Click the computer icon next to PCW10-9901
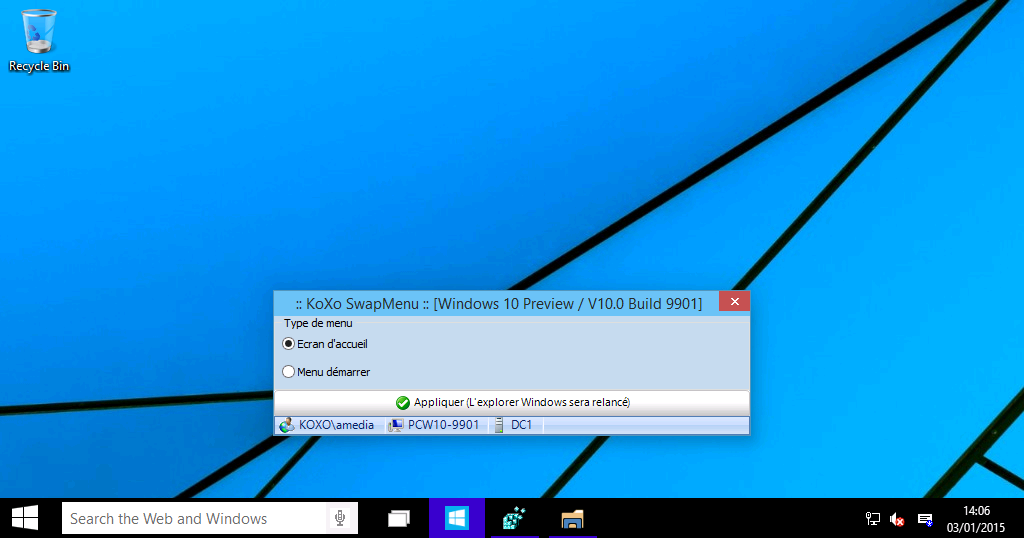The image size is (1024, 538). coord(395,425)
